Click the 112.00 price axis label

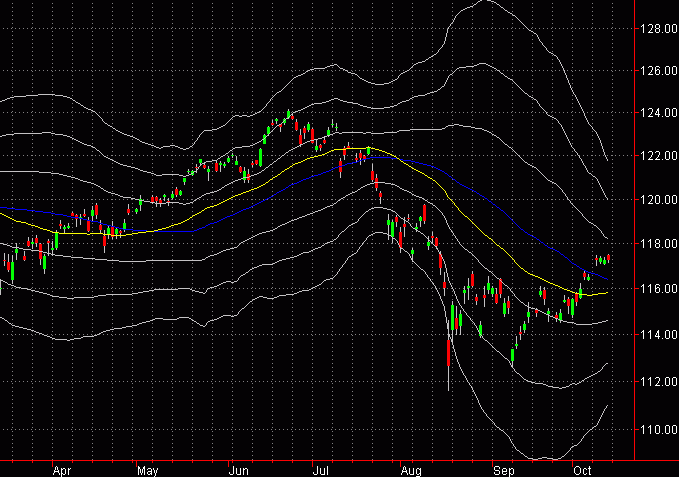click(x=659, y=381)
